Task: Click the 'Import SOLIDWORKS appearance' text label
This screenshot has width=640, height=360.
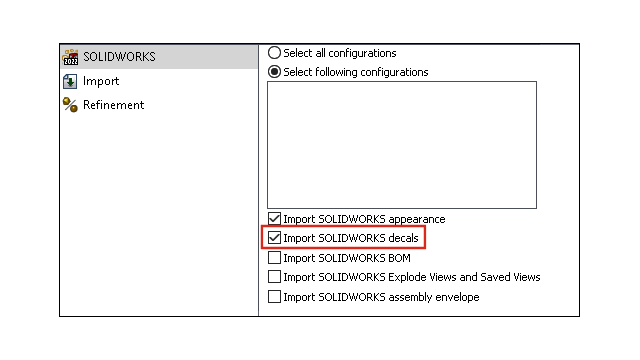Action: click(x=364, y=219)
